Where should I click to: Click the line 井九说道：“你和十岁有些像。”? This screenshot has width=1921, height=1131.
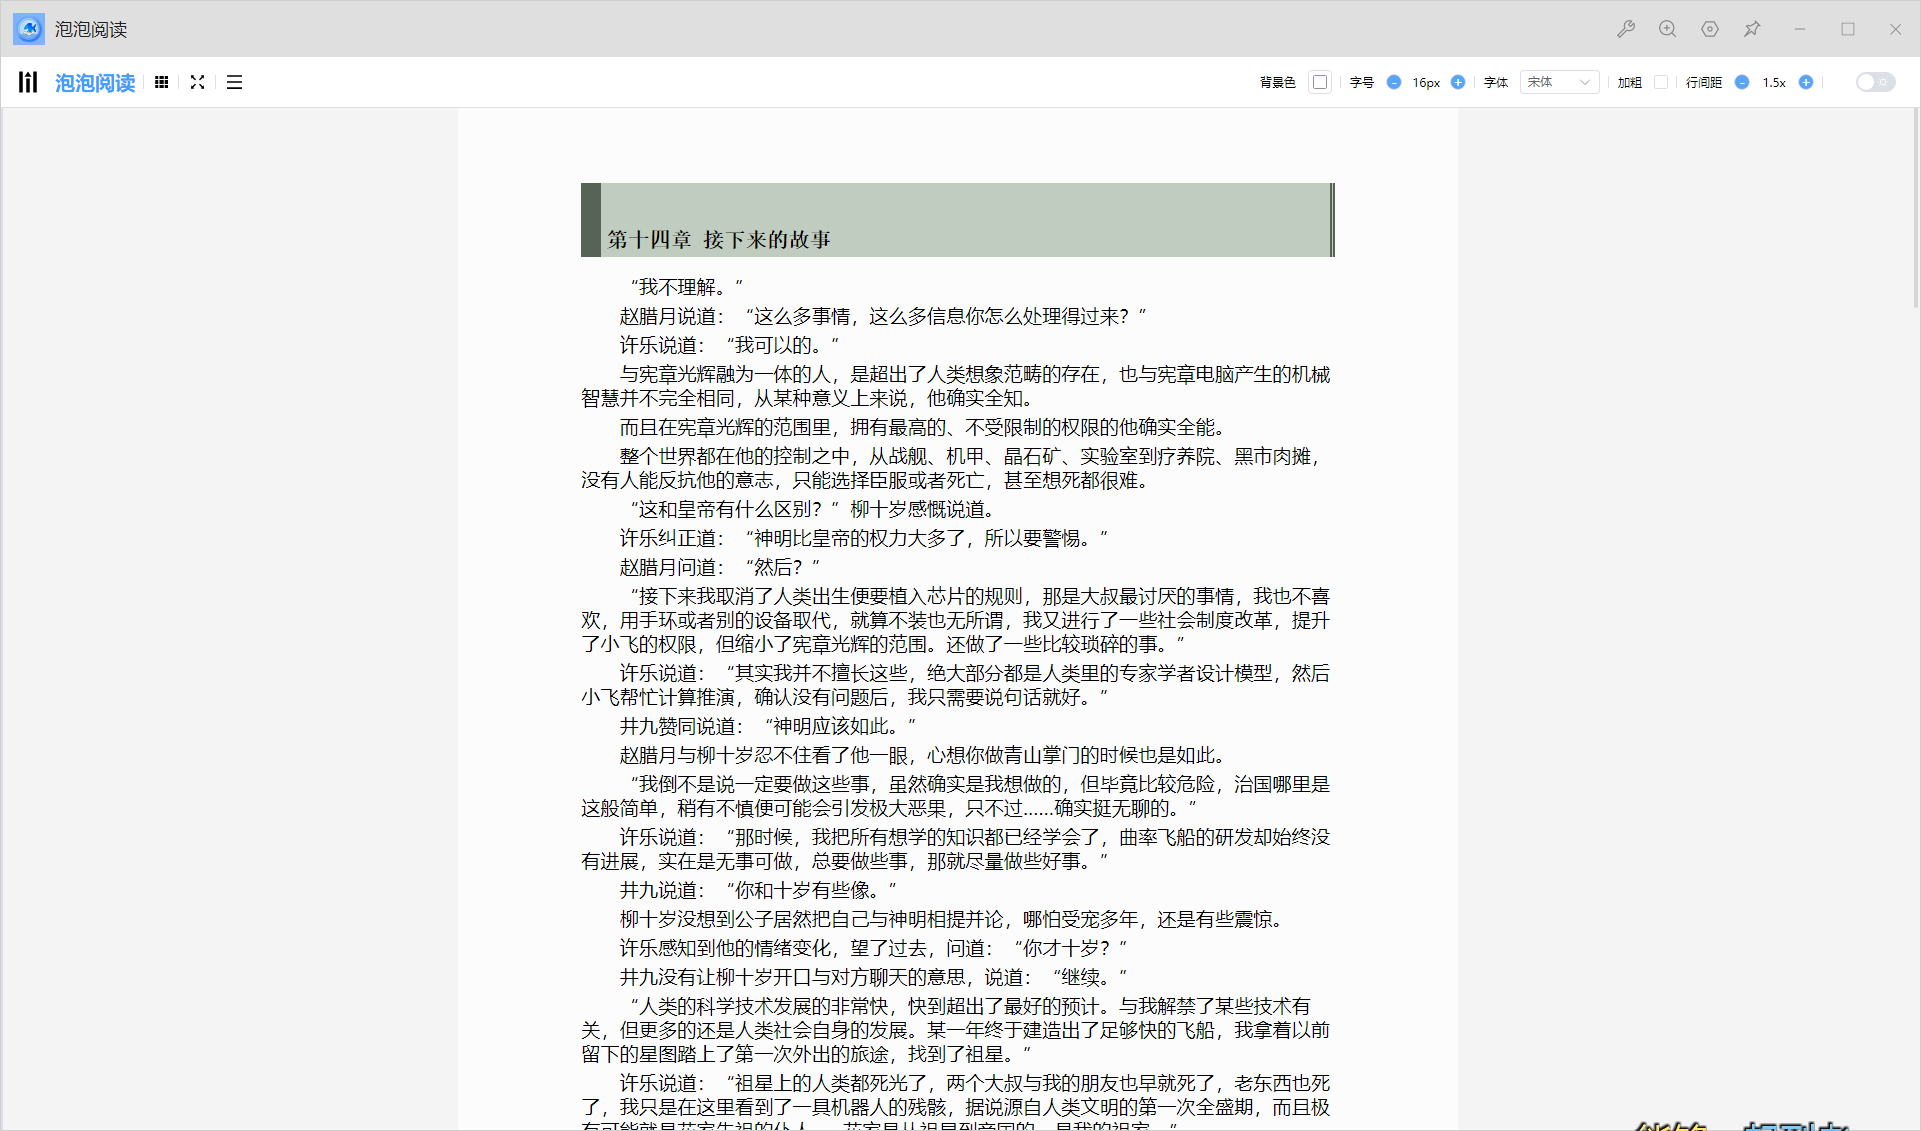tap(759, 890)
